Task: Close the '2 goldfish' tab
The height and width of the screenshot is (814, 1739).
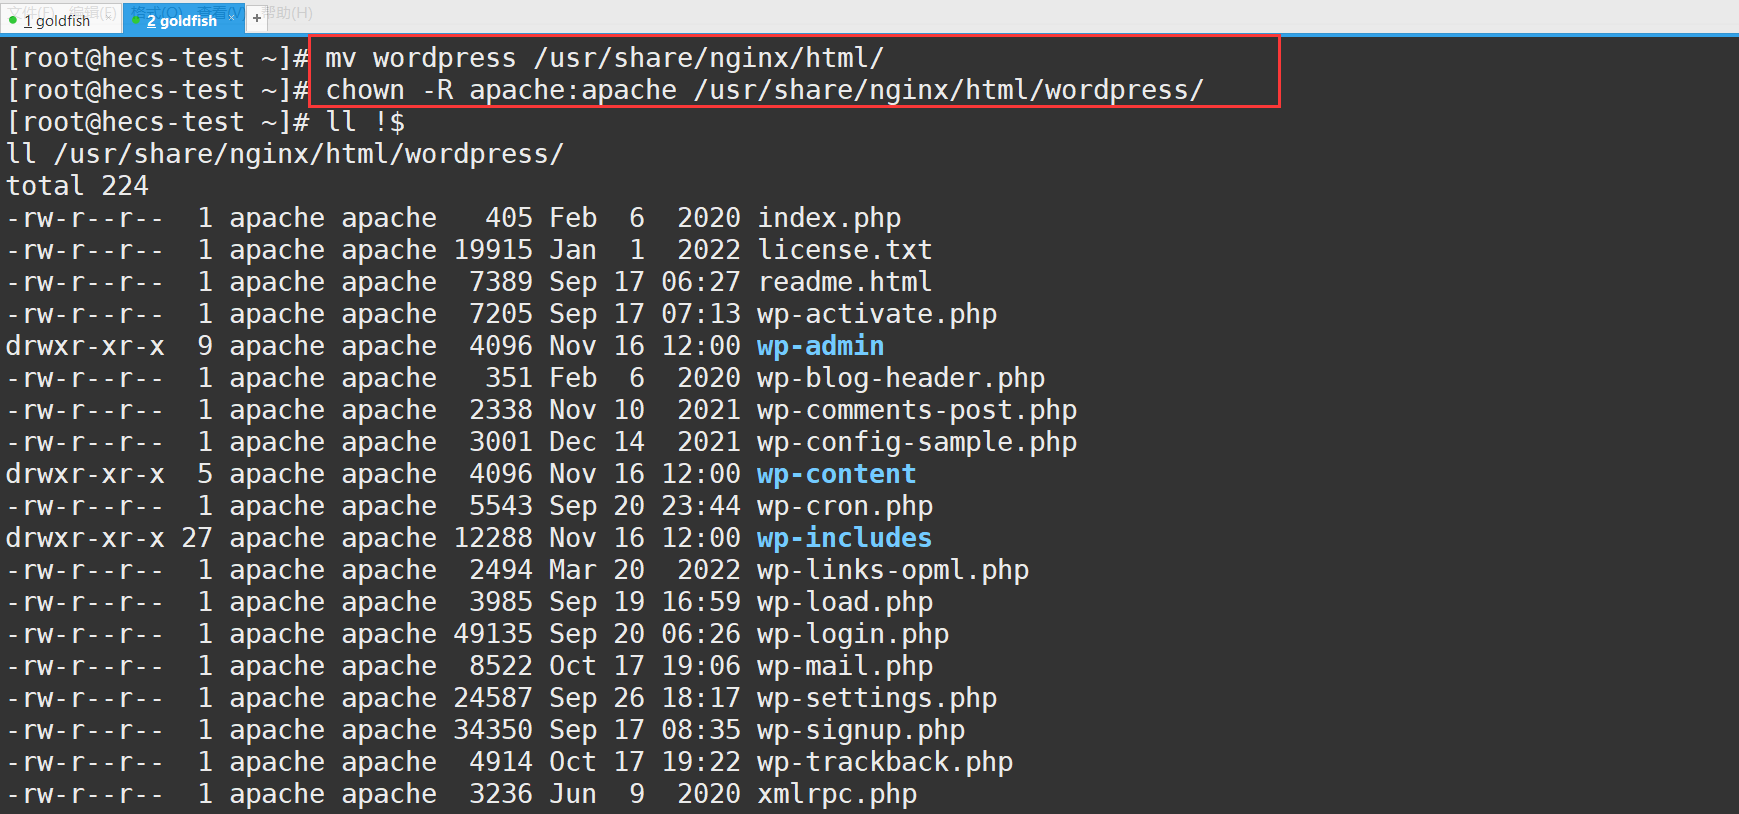Action: [x=233, y=17]
